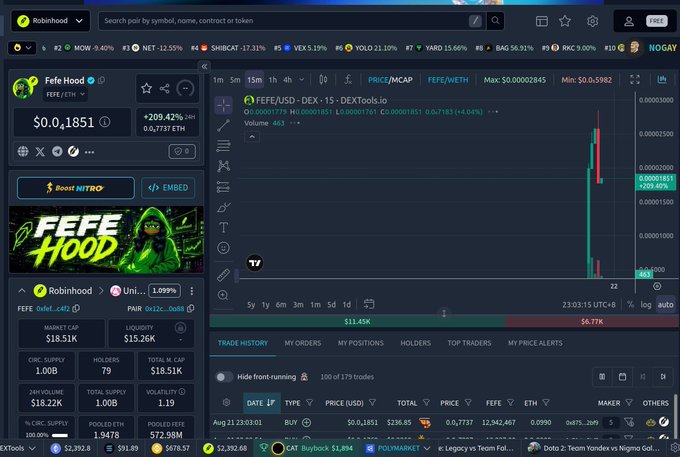Select the 1h timeframe button
Screen dimensions: 680x457
272,80
